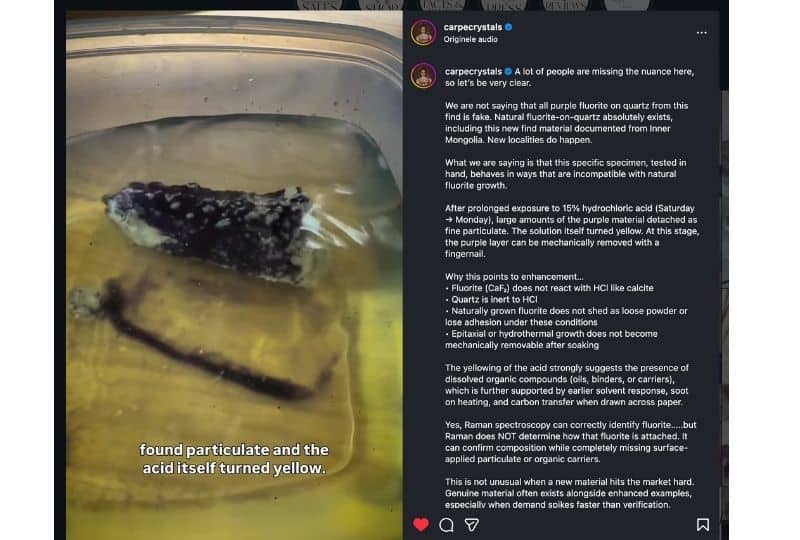
Task: Click the verified badge beside header username
Action: 509,27
